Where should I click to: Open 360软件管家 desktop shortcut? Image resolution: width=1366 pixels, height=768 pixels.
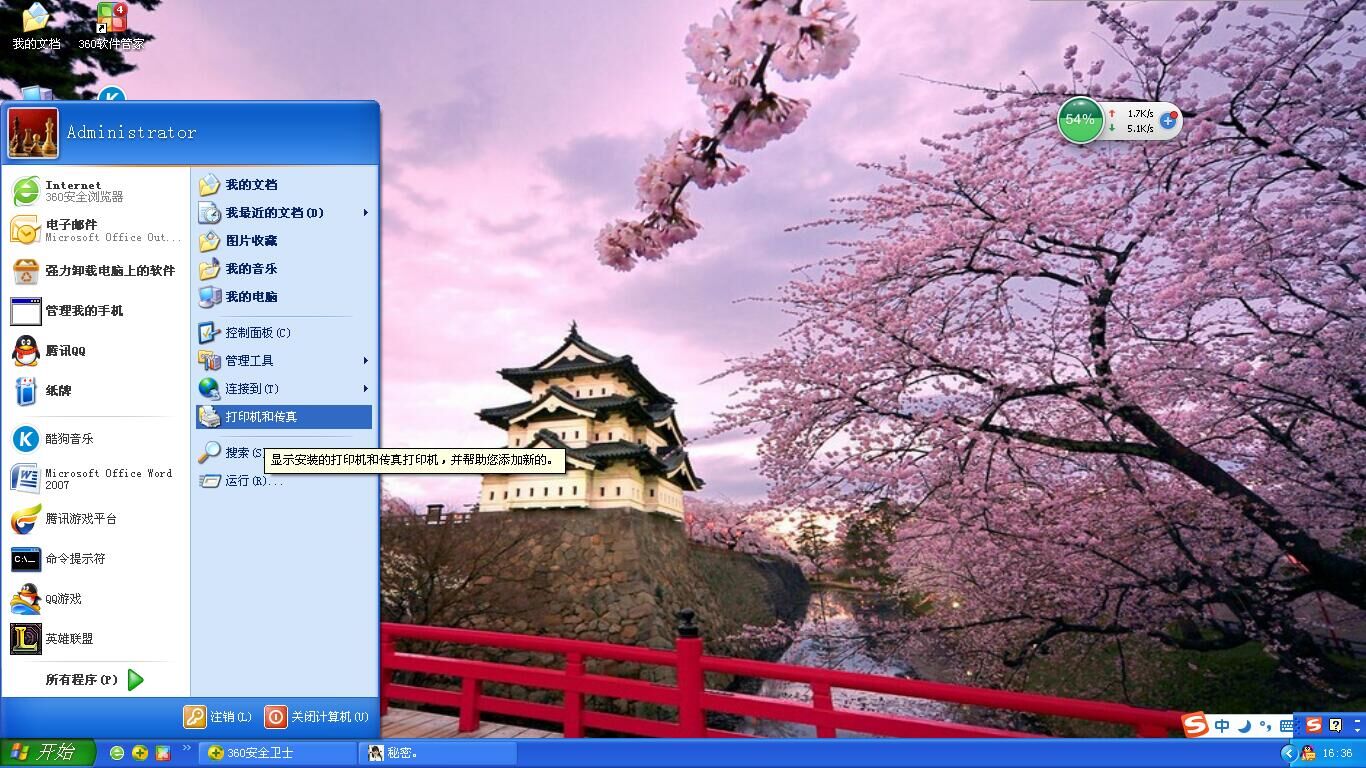click(x=111, y=27)
